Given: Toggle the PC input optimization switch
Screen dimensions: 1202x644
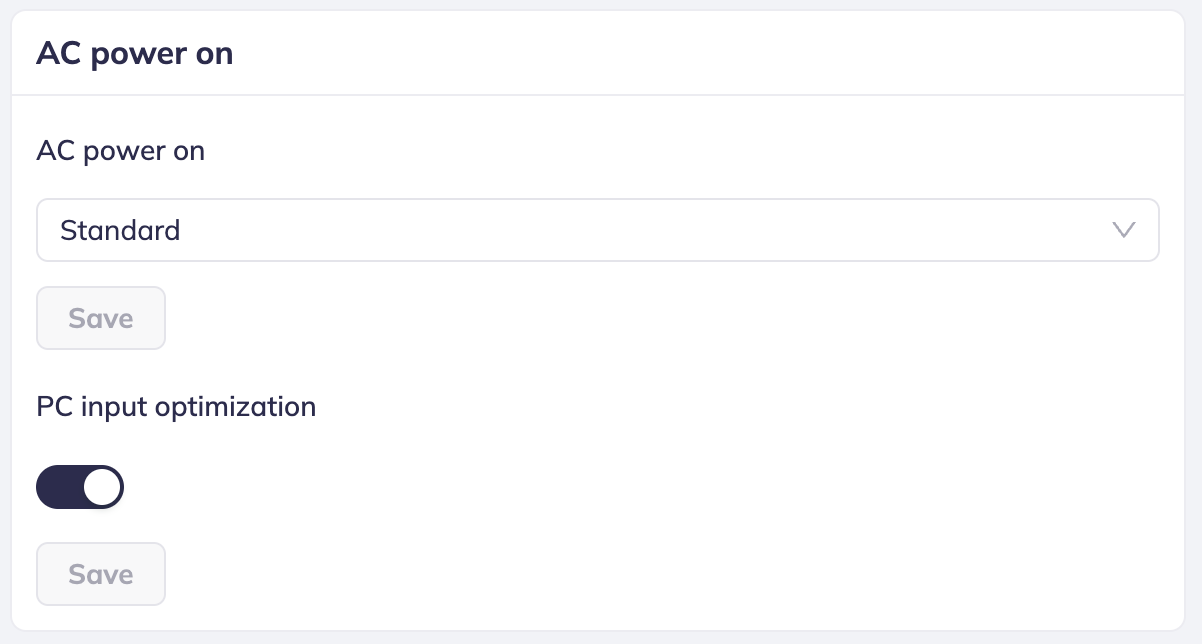Looking at the screenshot, I should point(80,487).
